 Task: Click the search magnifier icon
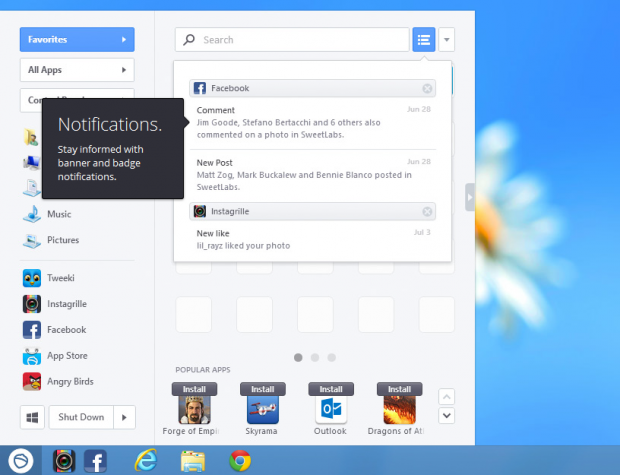pyautogui.click(x=189, y=39)
